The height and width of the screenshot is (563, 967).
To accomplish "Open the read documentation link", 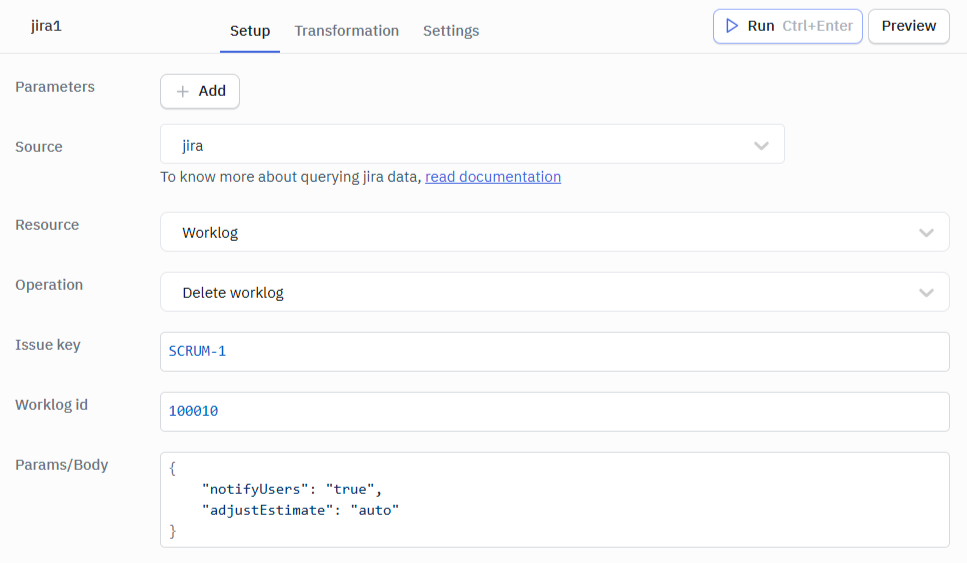I will coord(493,177).
